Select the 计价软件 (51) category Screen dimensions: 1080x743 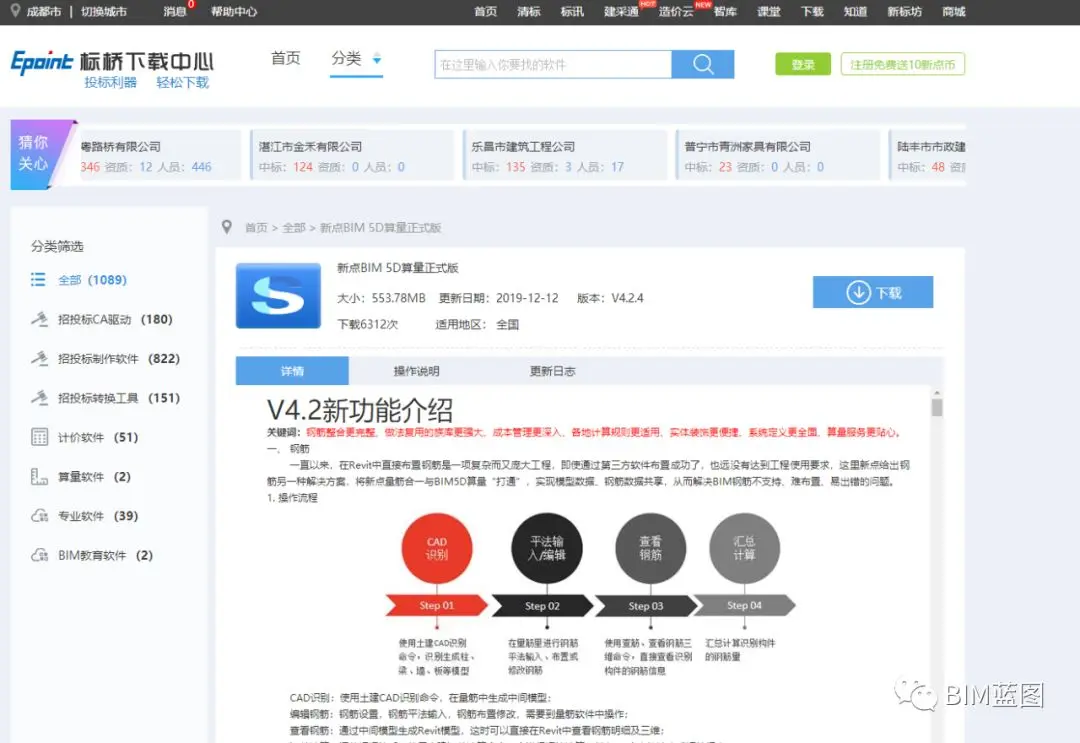click(98, 437)
